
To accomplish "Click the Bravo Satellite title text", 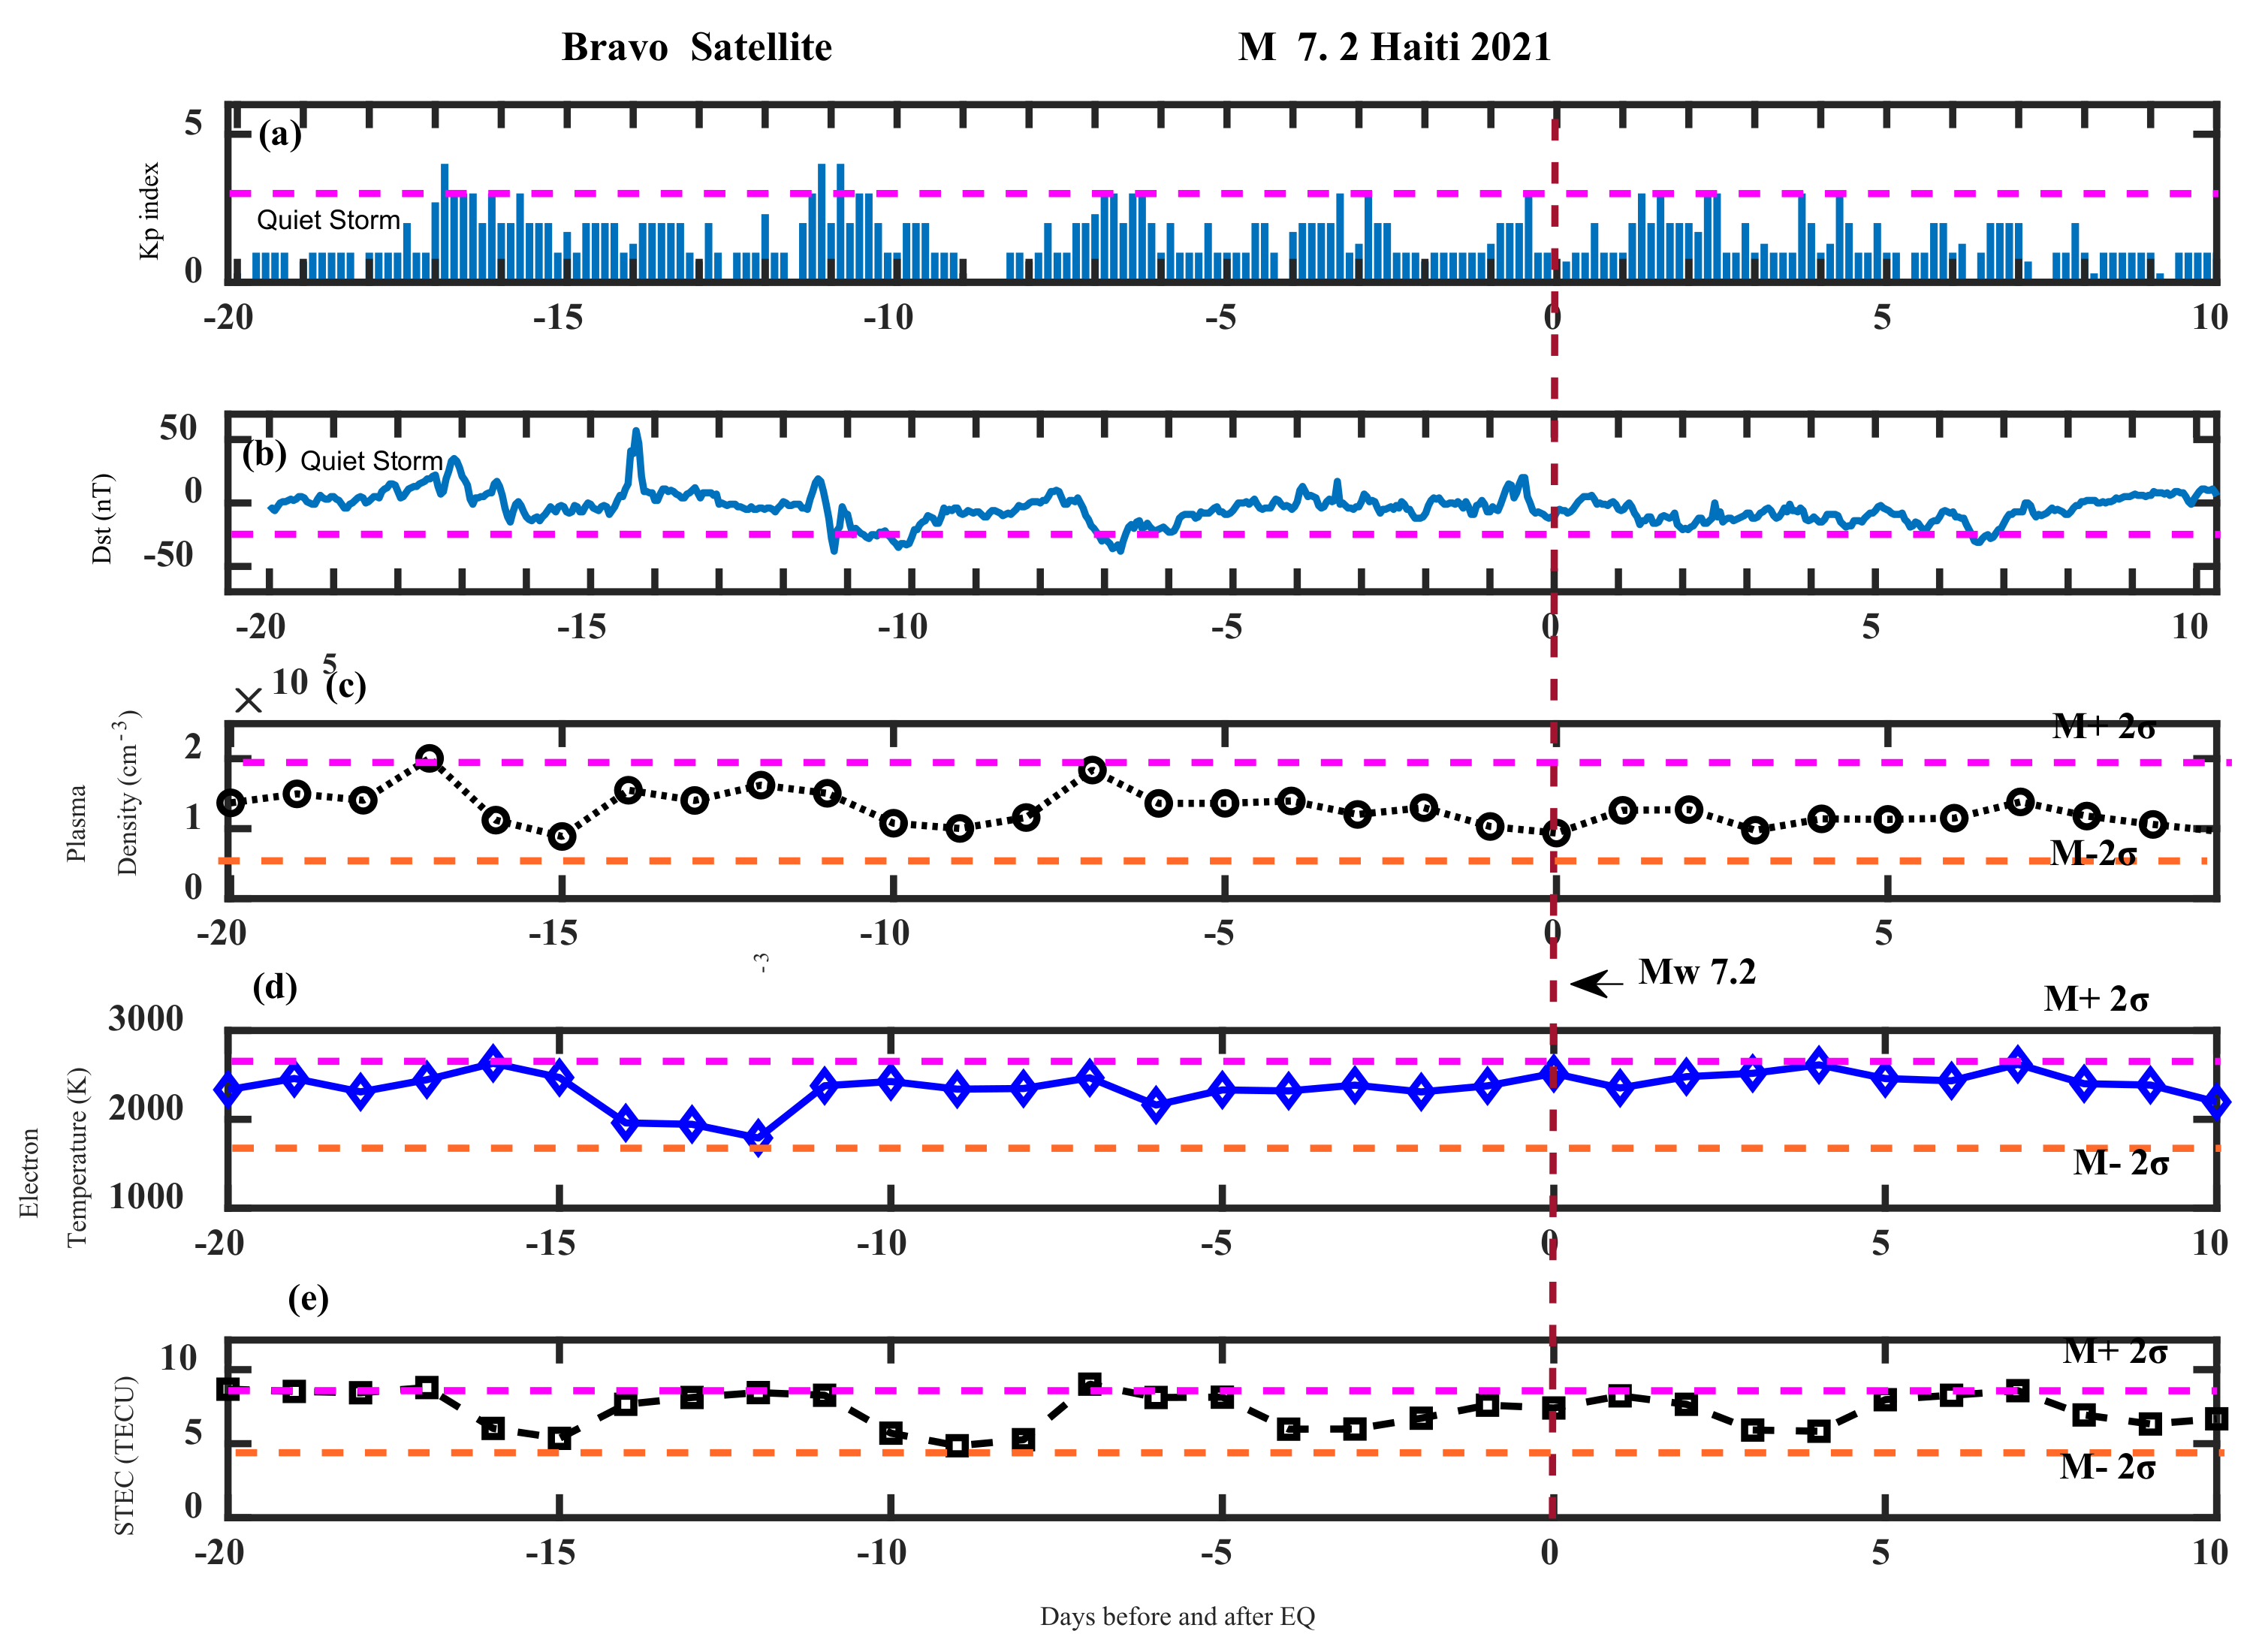I will click(x=696, y=47).
